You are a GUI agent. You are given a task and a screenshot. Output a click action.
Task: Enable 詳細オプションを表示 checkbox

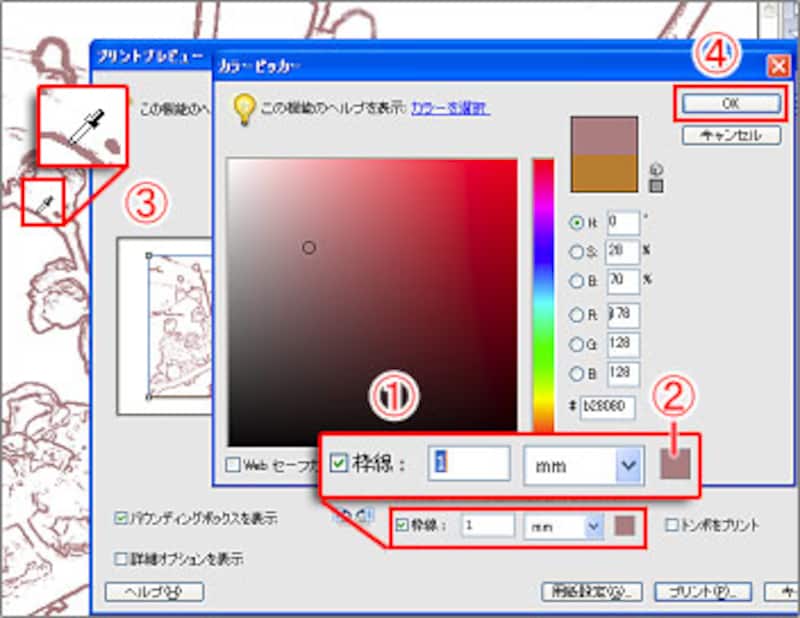(x=120, y=559)
